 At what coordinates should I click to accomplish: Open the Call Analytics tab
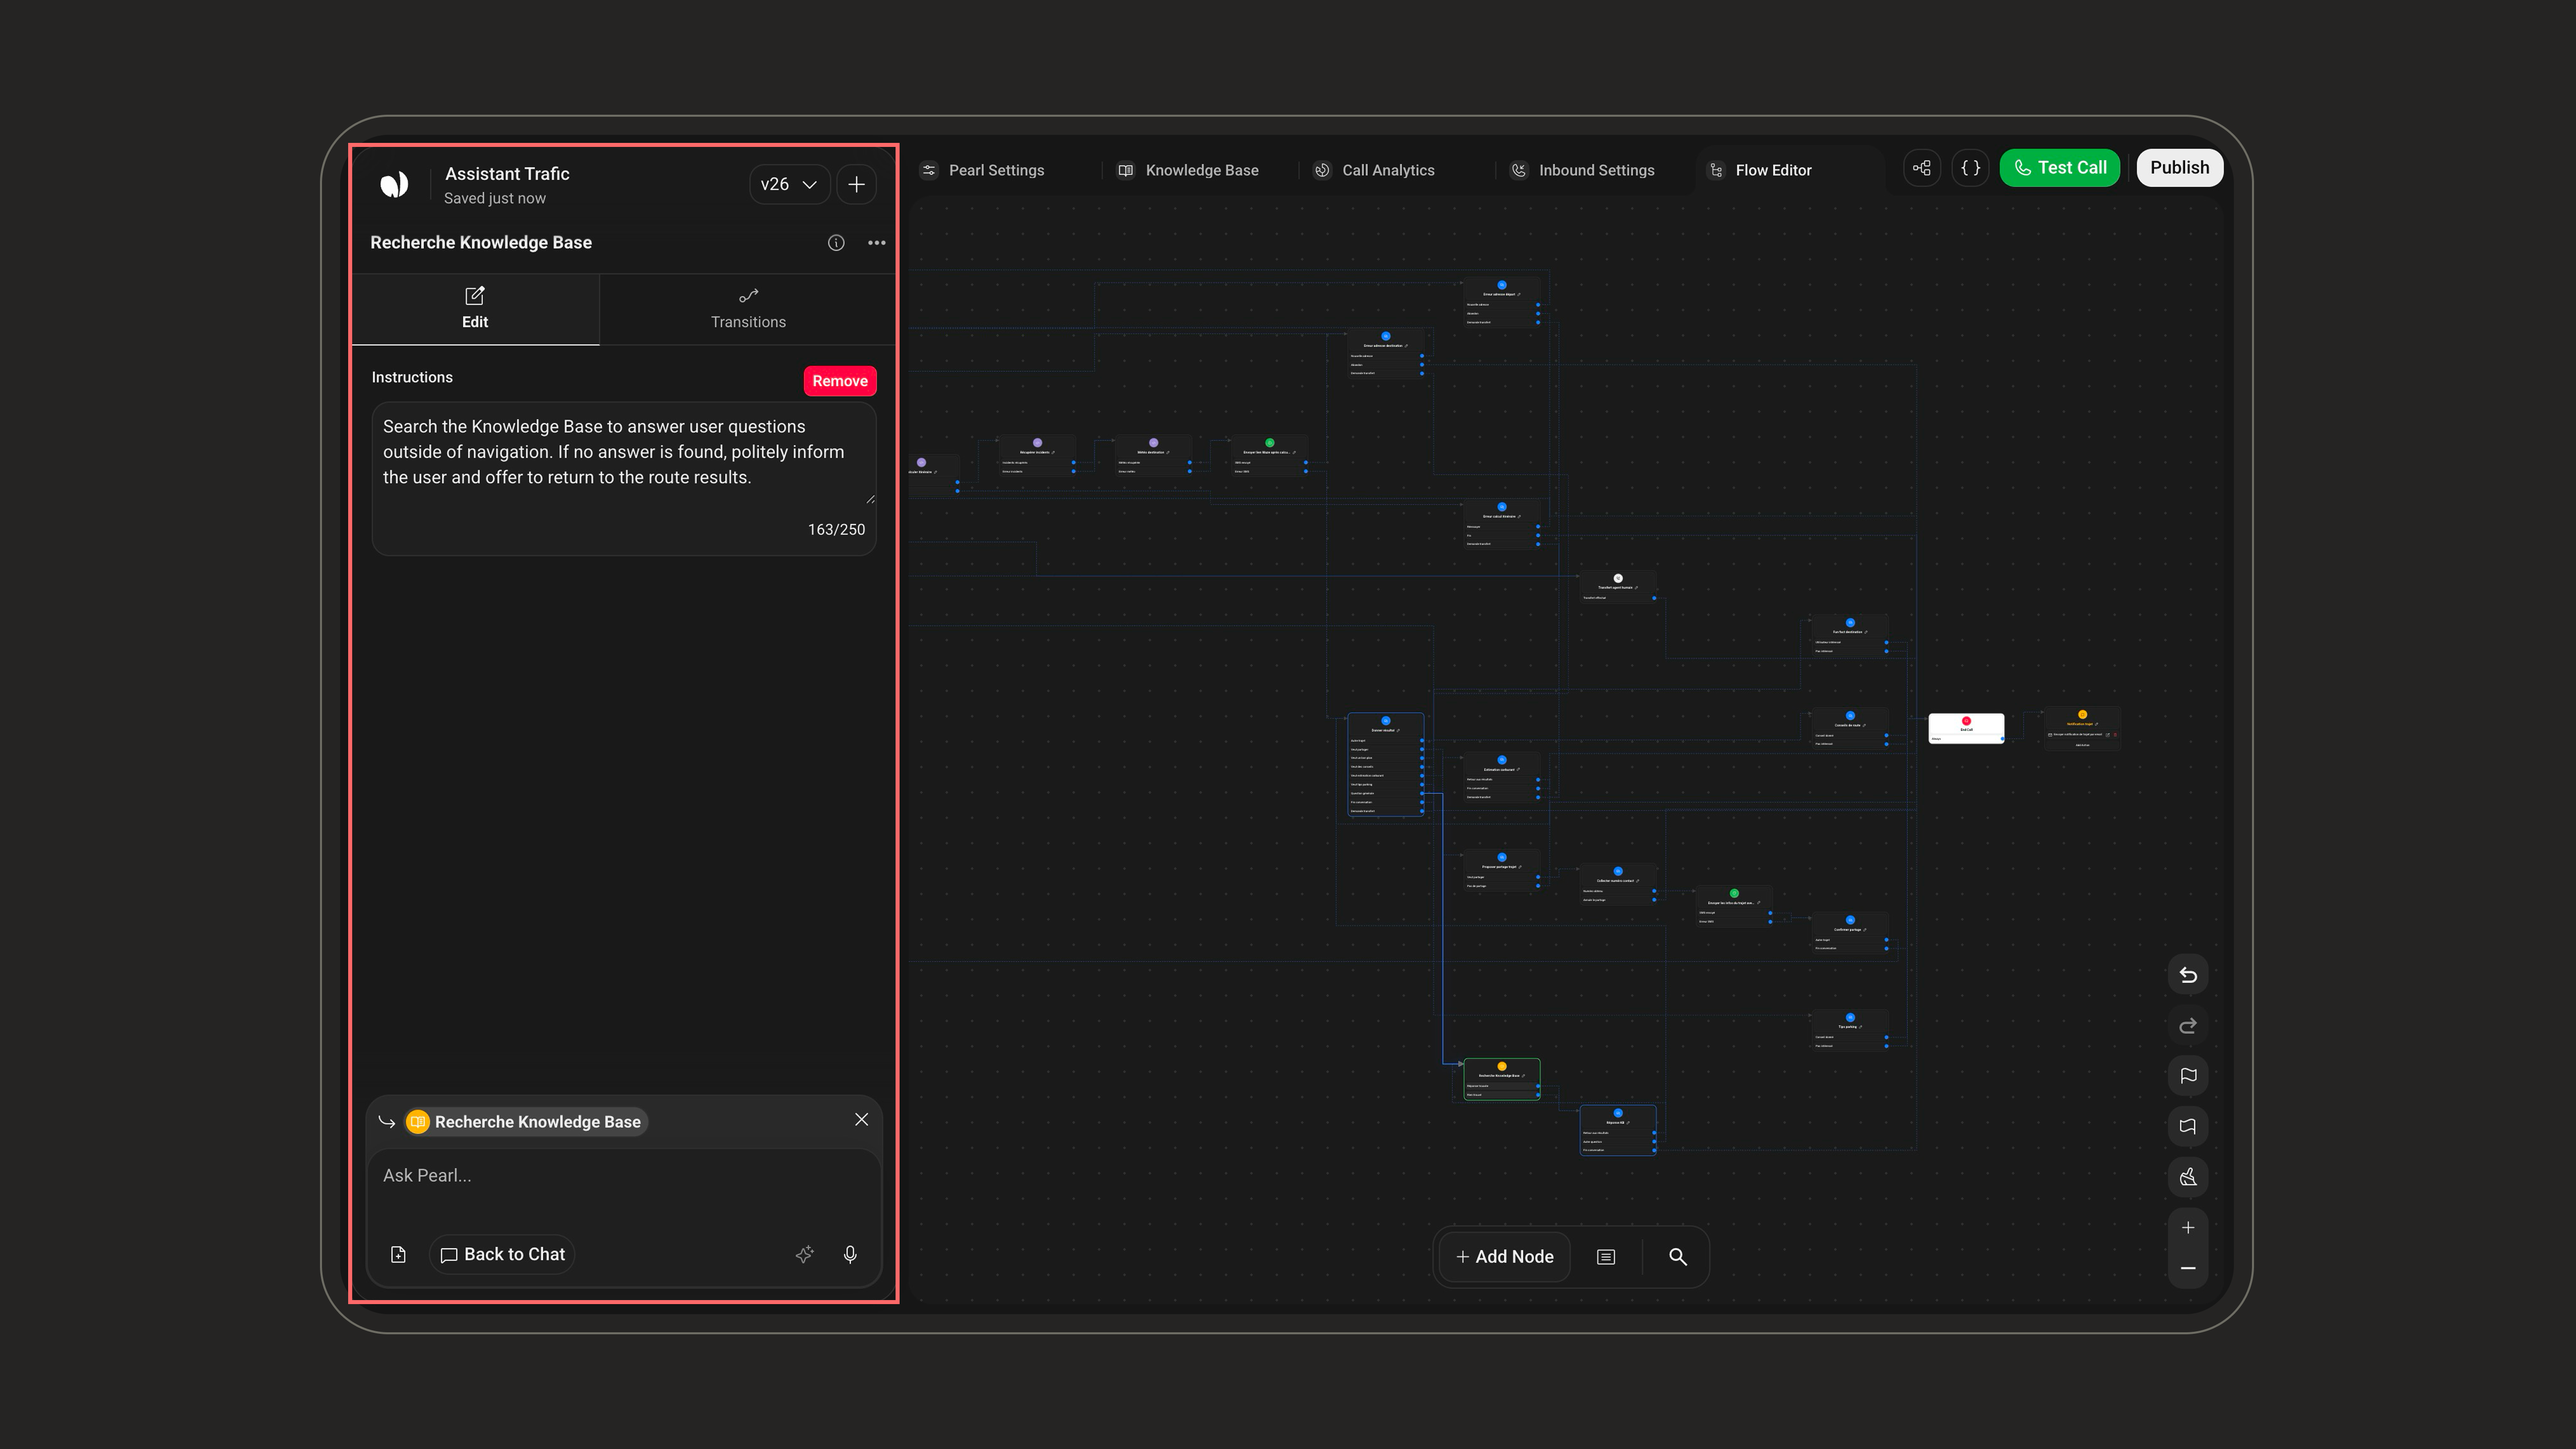click(1375, 170)
